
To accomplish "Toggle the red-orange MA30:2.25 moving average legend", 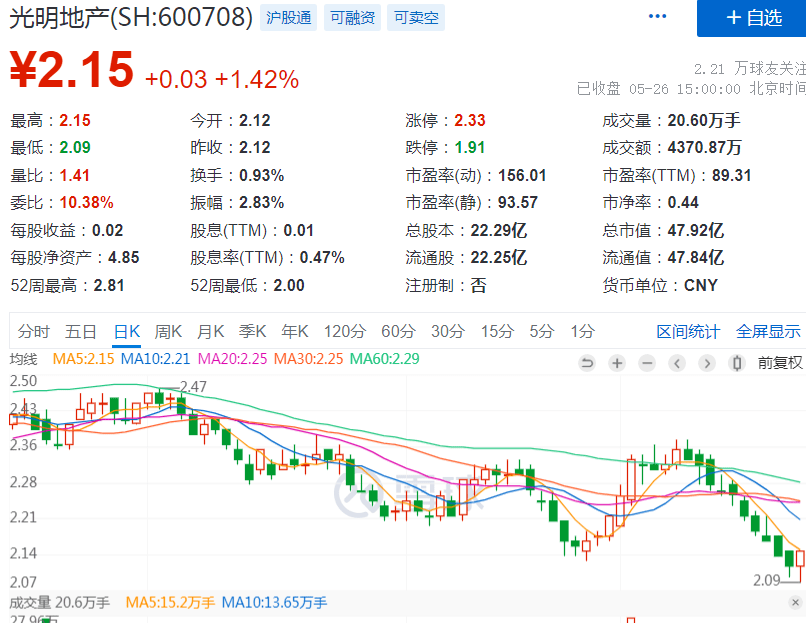I will (x=308, y=359).
